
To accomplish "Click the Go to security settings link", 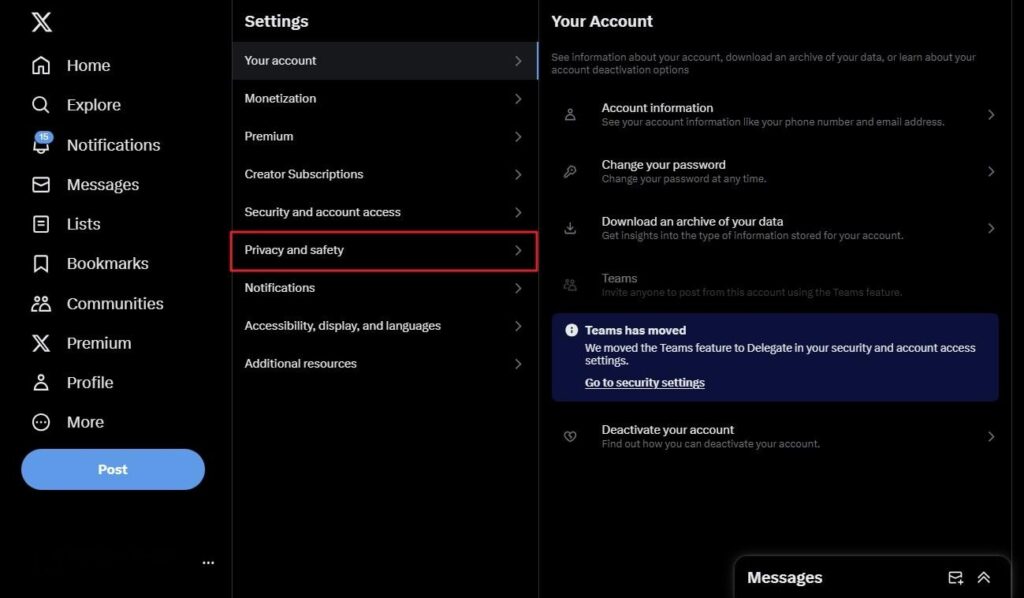I will point(644,382).
